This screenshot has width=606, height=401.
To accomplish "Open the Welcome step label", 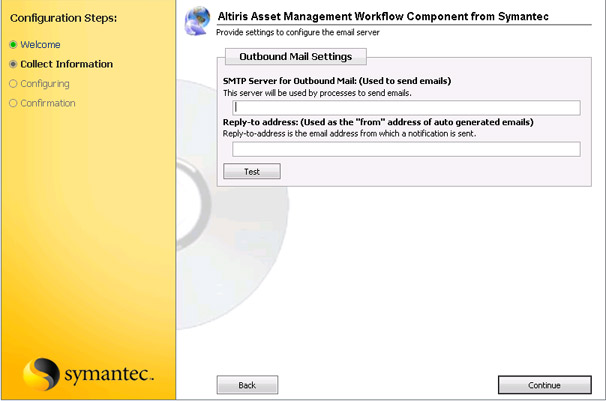I will pyautogui.click(x=40, y=44).
